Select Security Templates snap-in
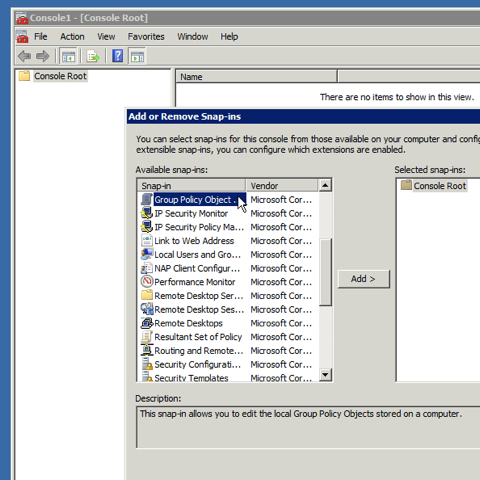 tap(191, 377)
